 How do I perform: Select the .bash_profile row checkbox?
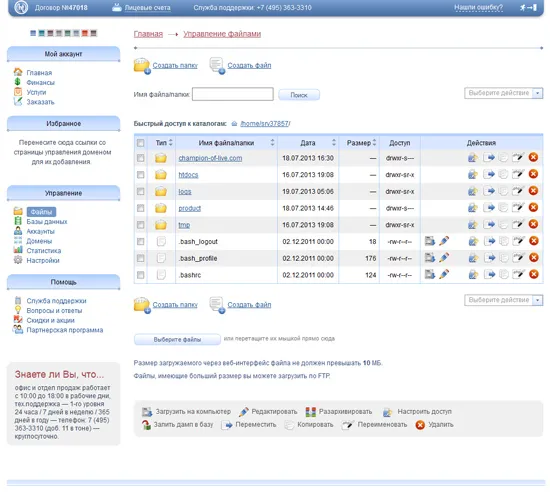tap(141, 258)
